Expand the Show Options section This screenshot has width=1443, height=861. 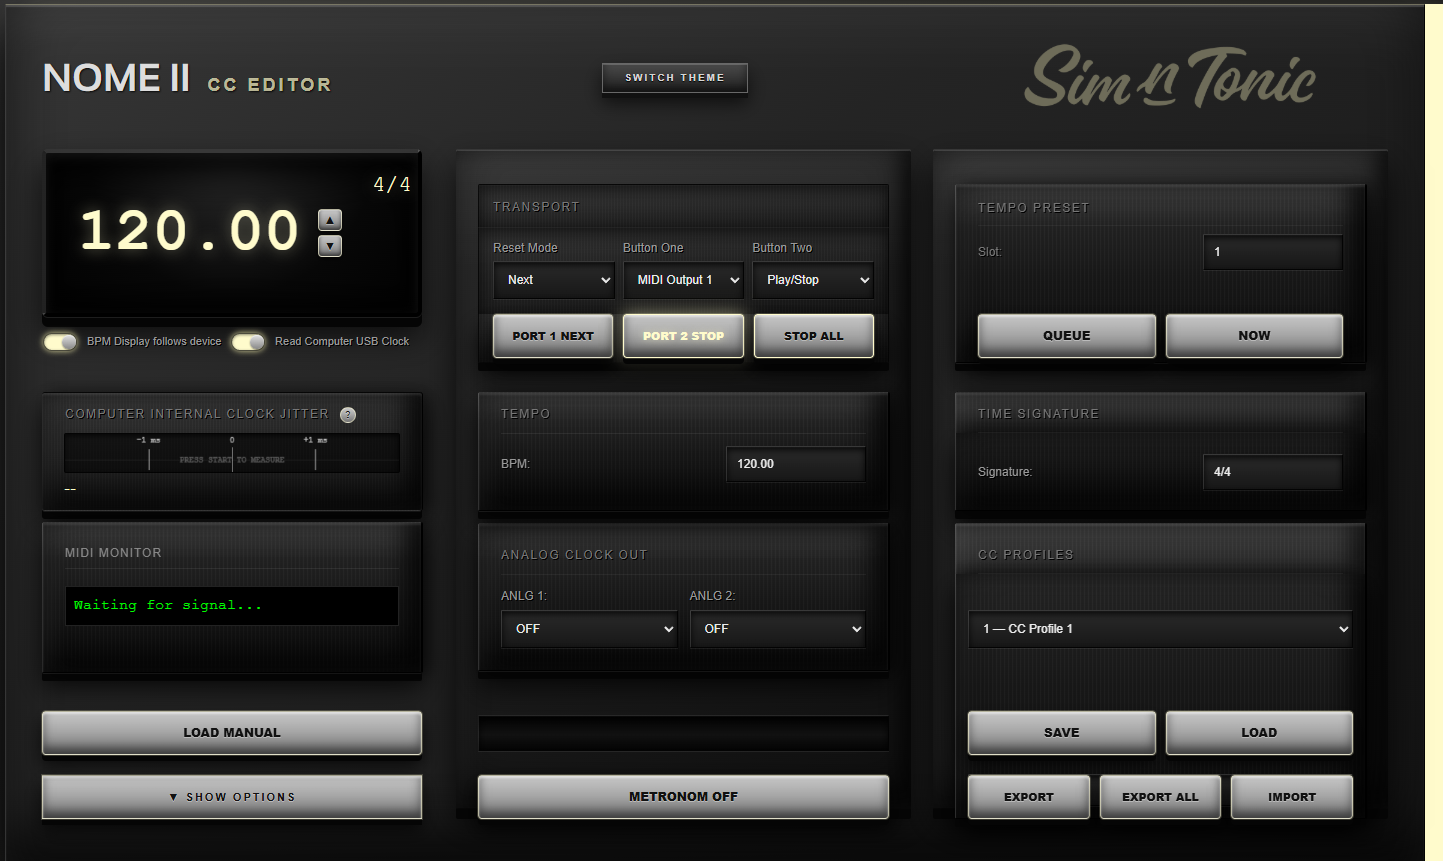coord(232,797)
